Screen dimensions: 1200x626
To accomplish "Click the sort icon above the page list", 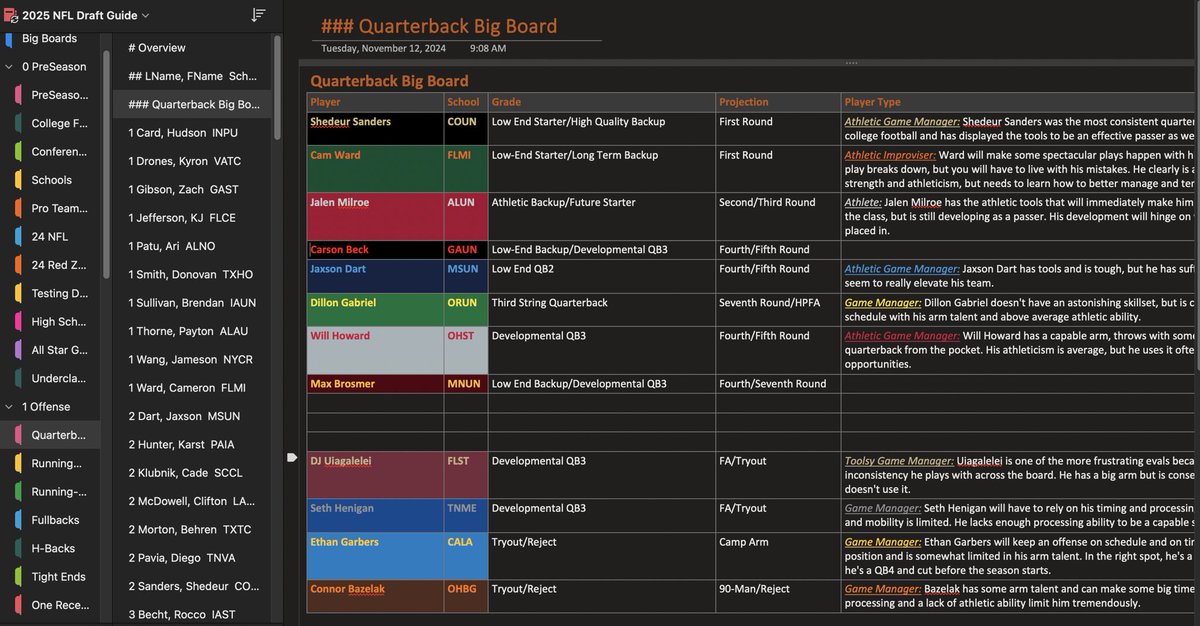I will 257,15.
